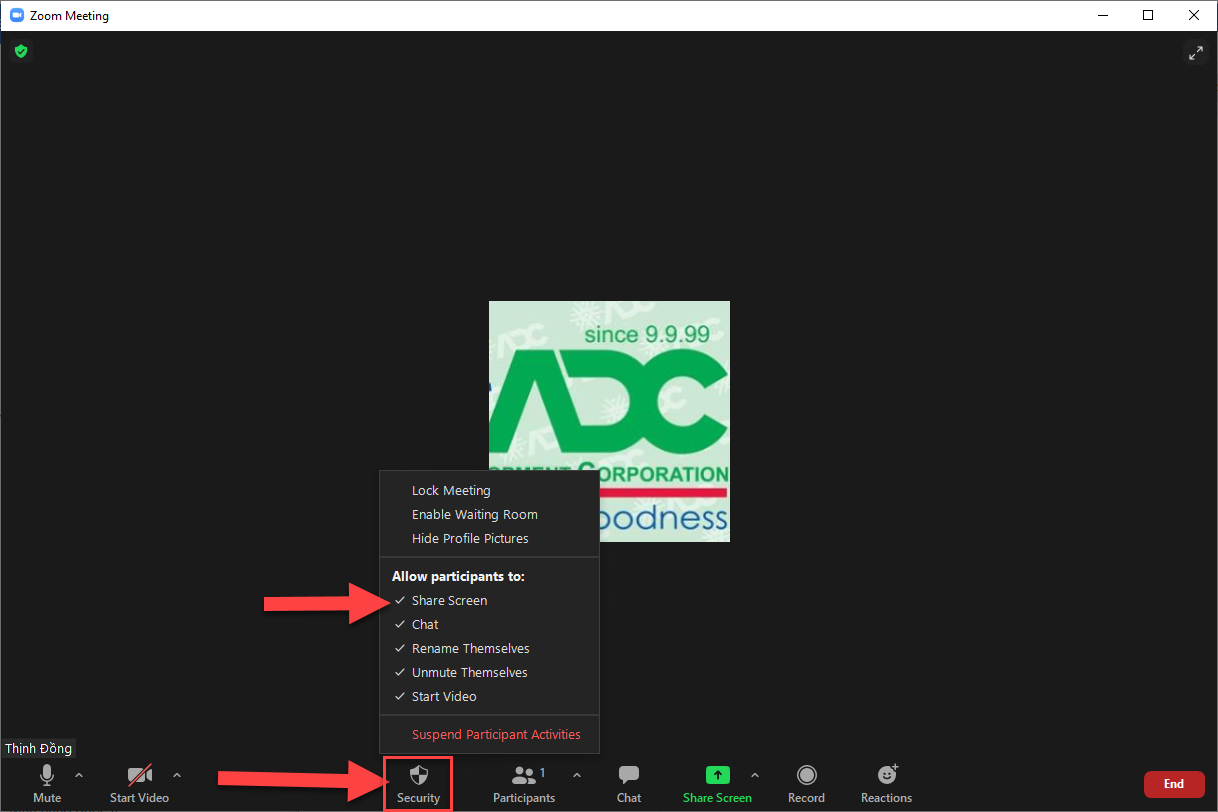Start recording with the Record button
The image size is (1218, 812).
(806, 783)
